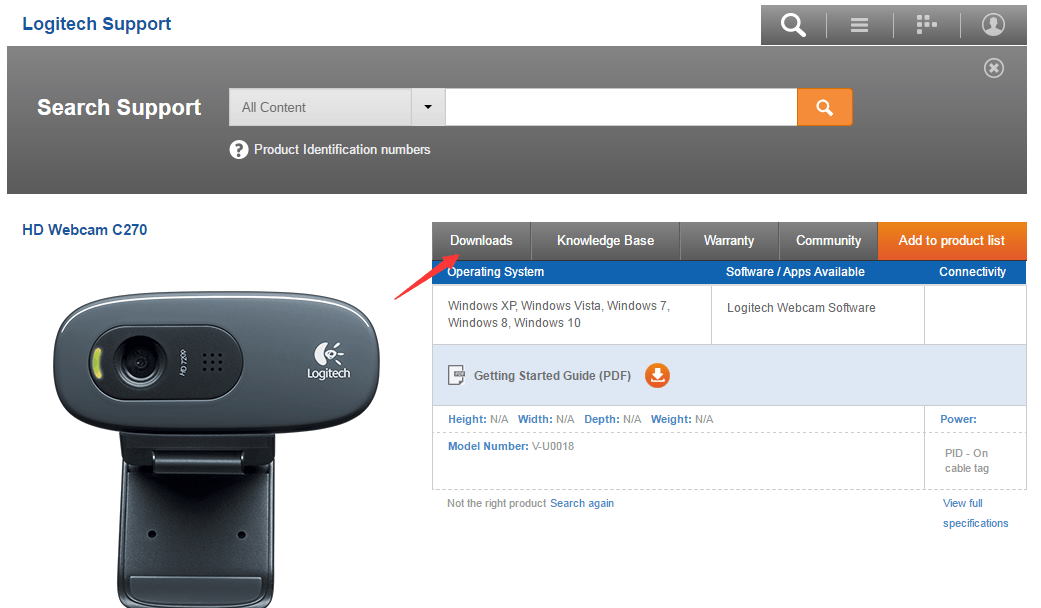
Task: Select the All Content category box
Action: click(x=320, y=107)
